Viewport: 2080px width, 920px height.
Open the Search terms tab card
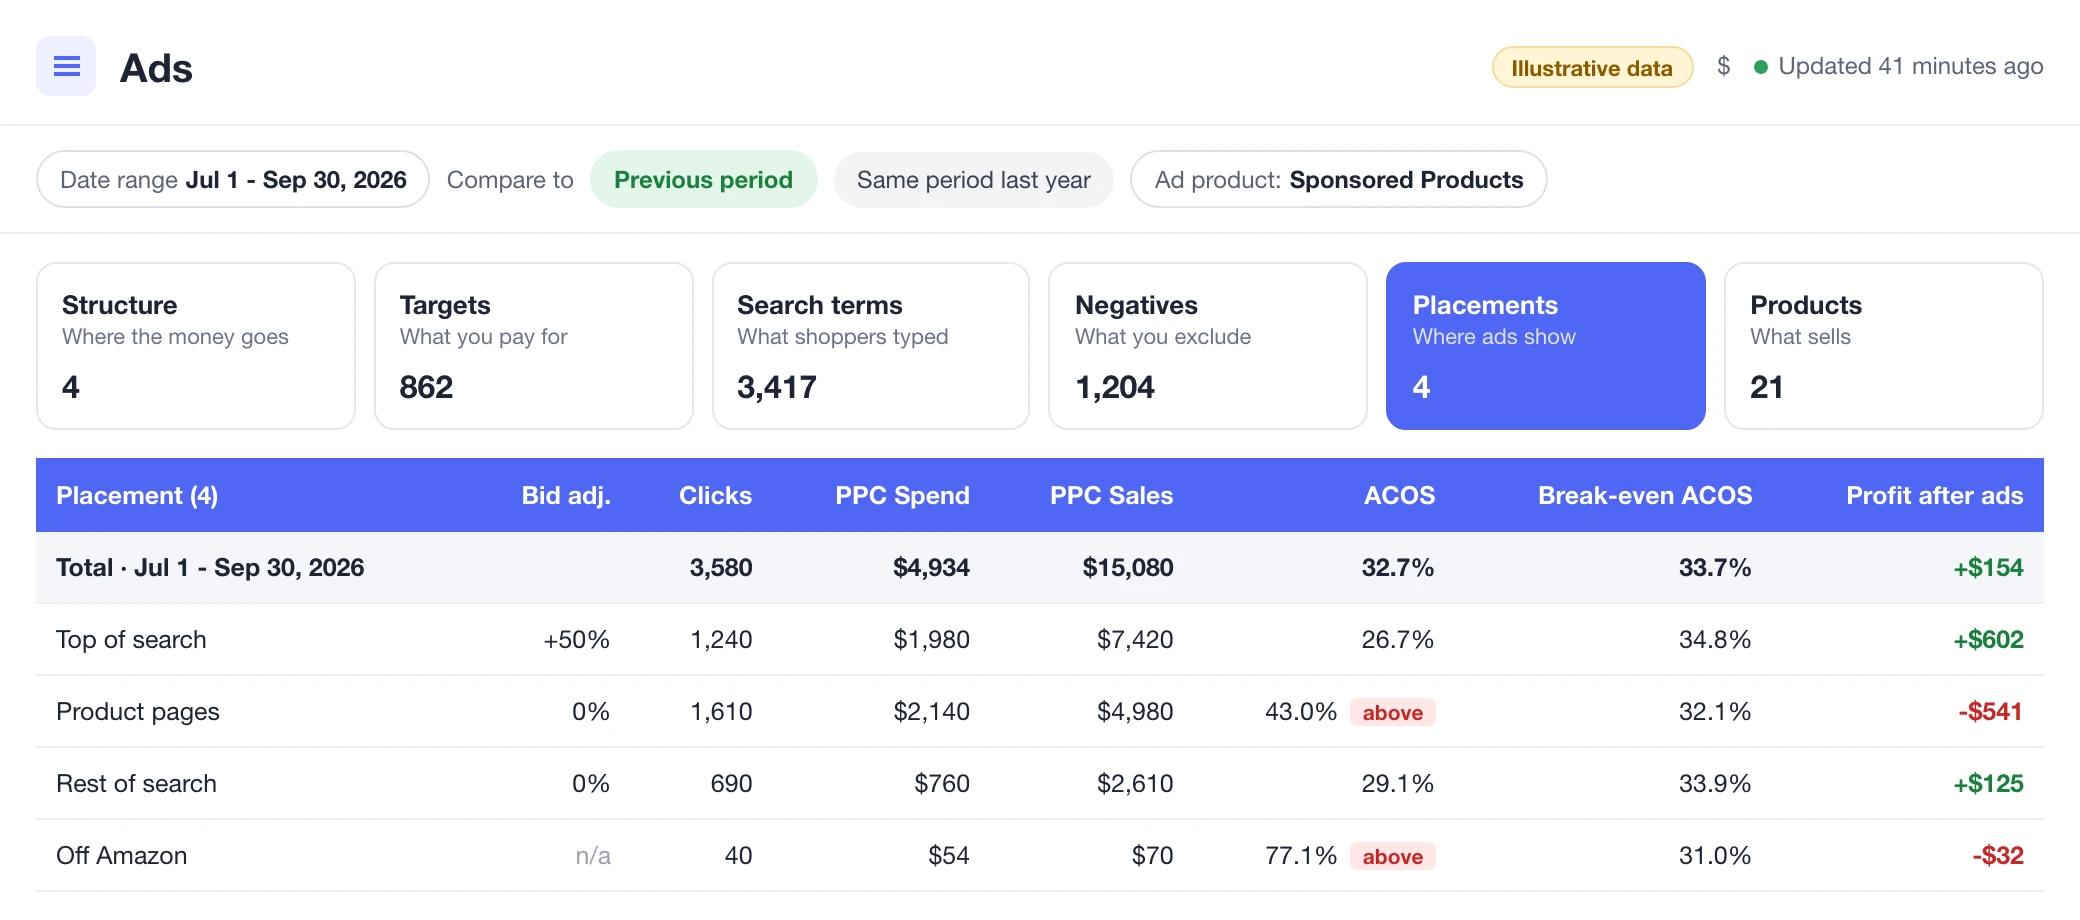(871, 346)
